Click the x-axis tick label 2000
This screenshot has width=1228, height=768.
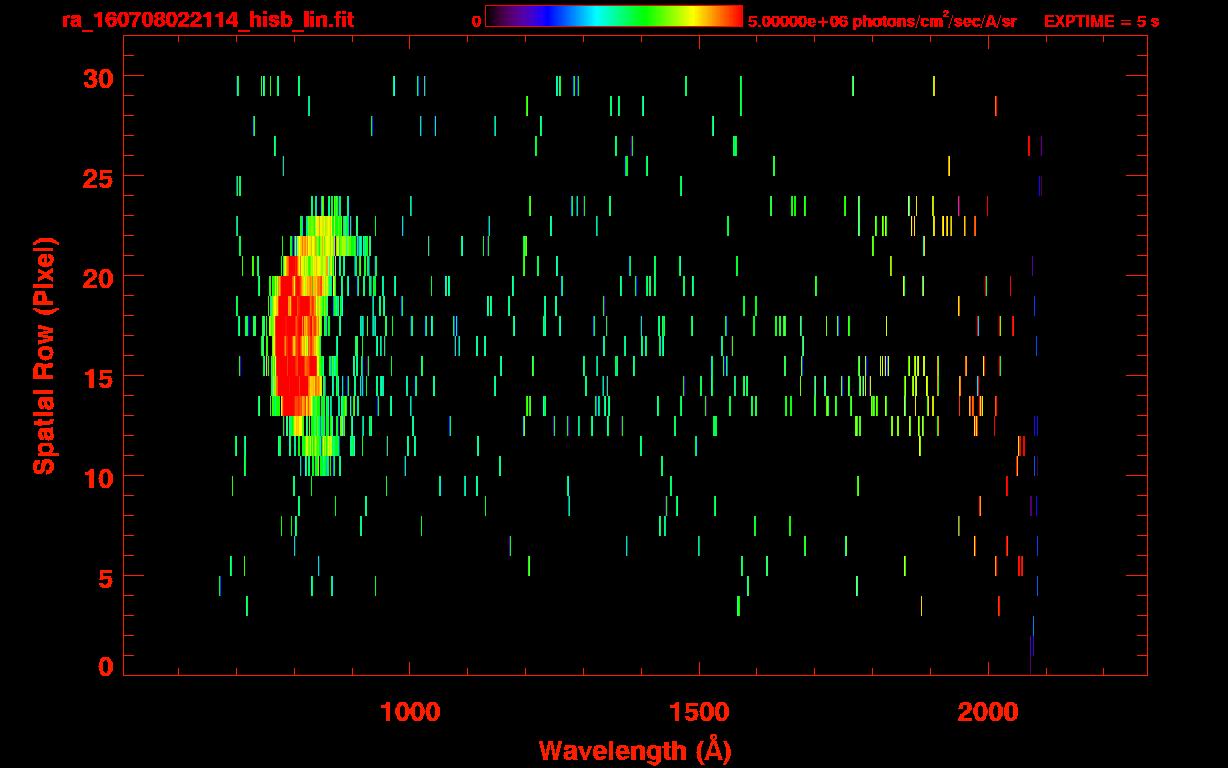[988, 712]
